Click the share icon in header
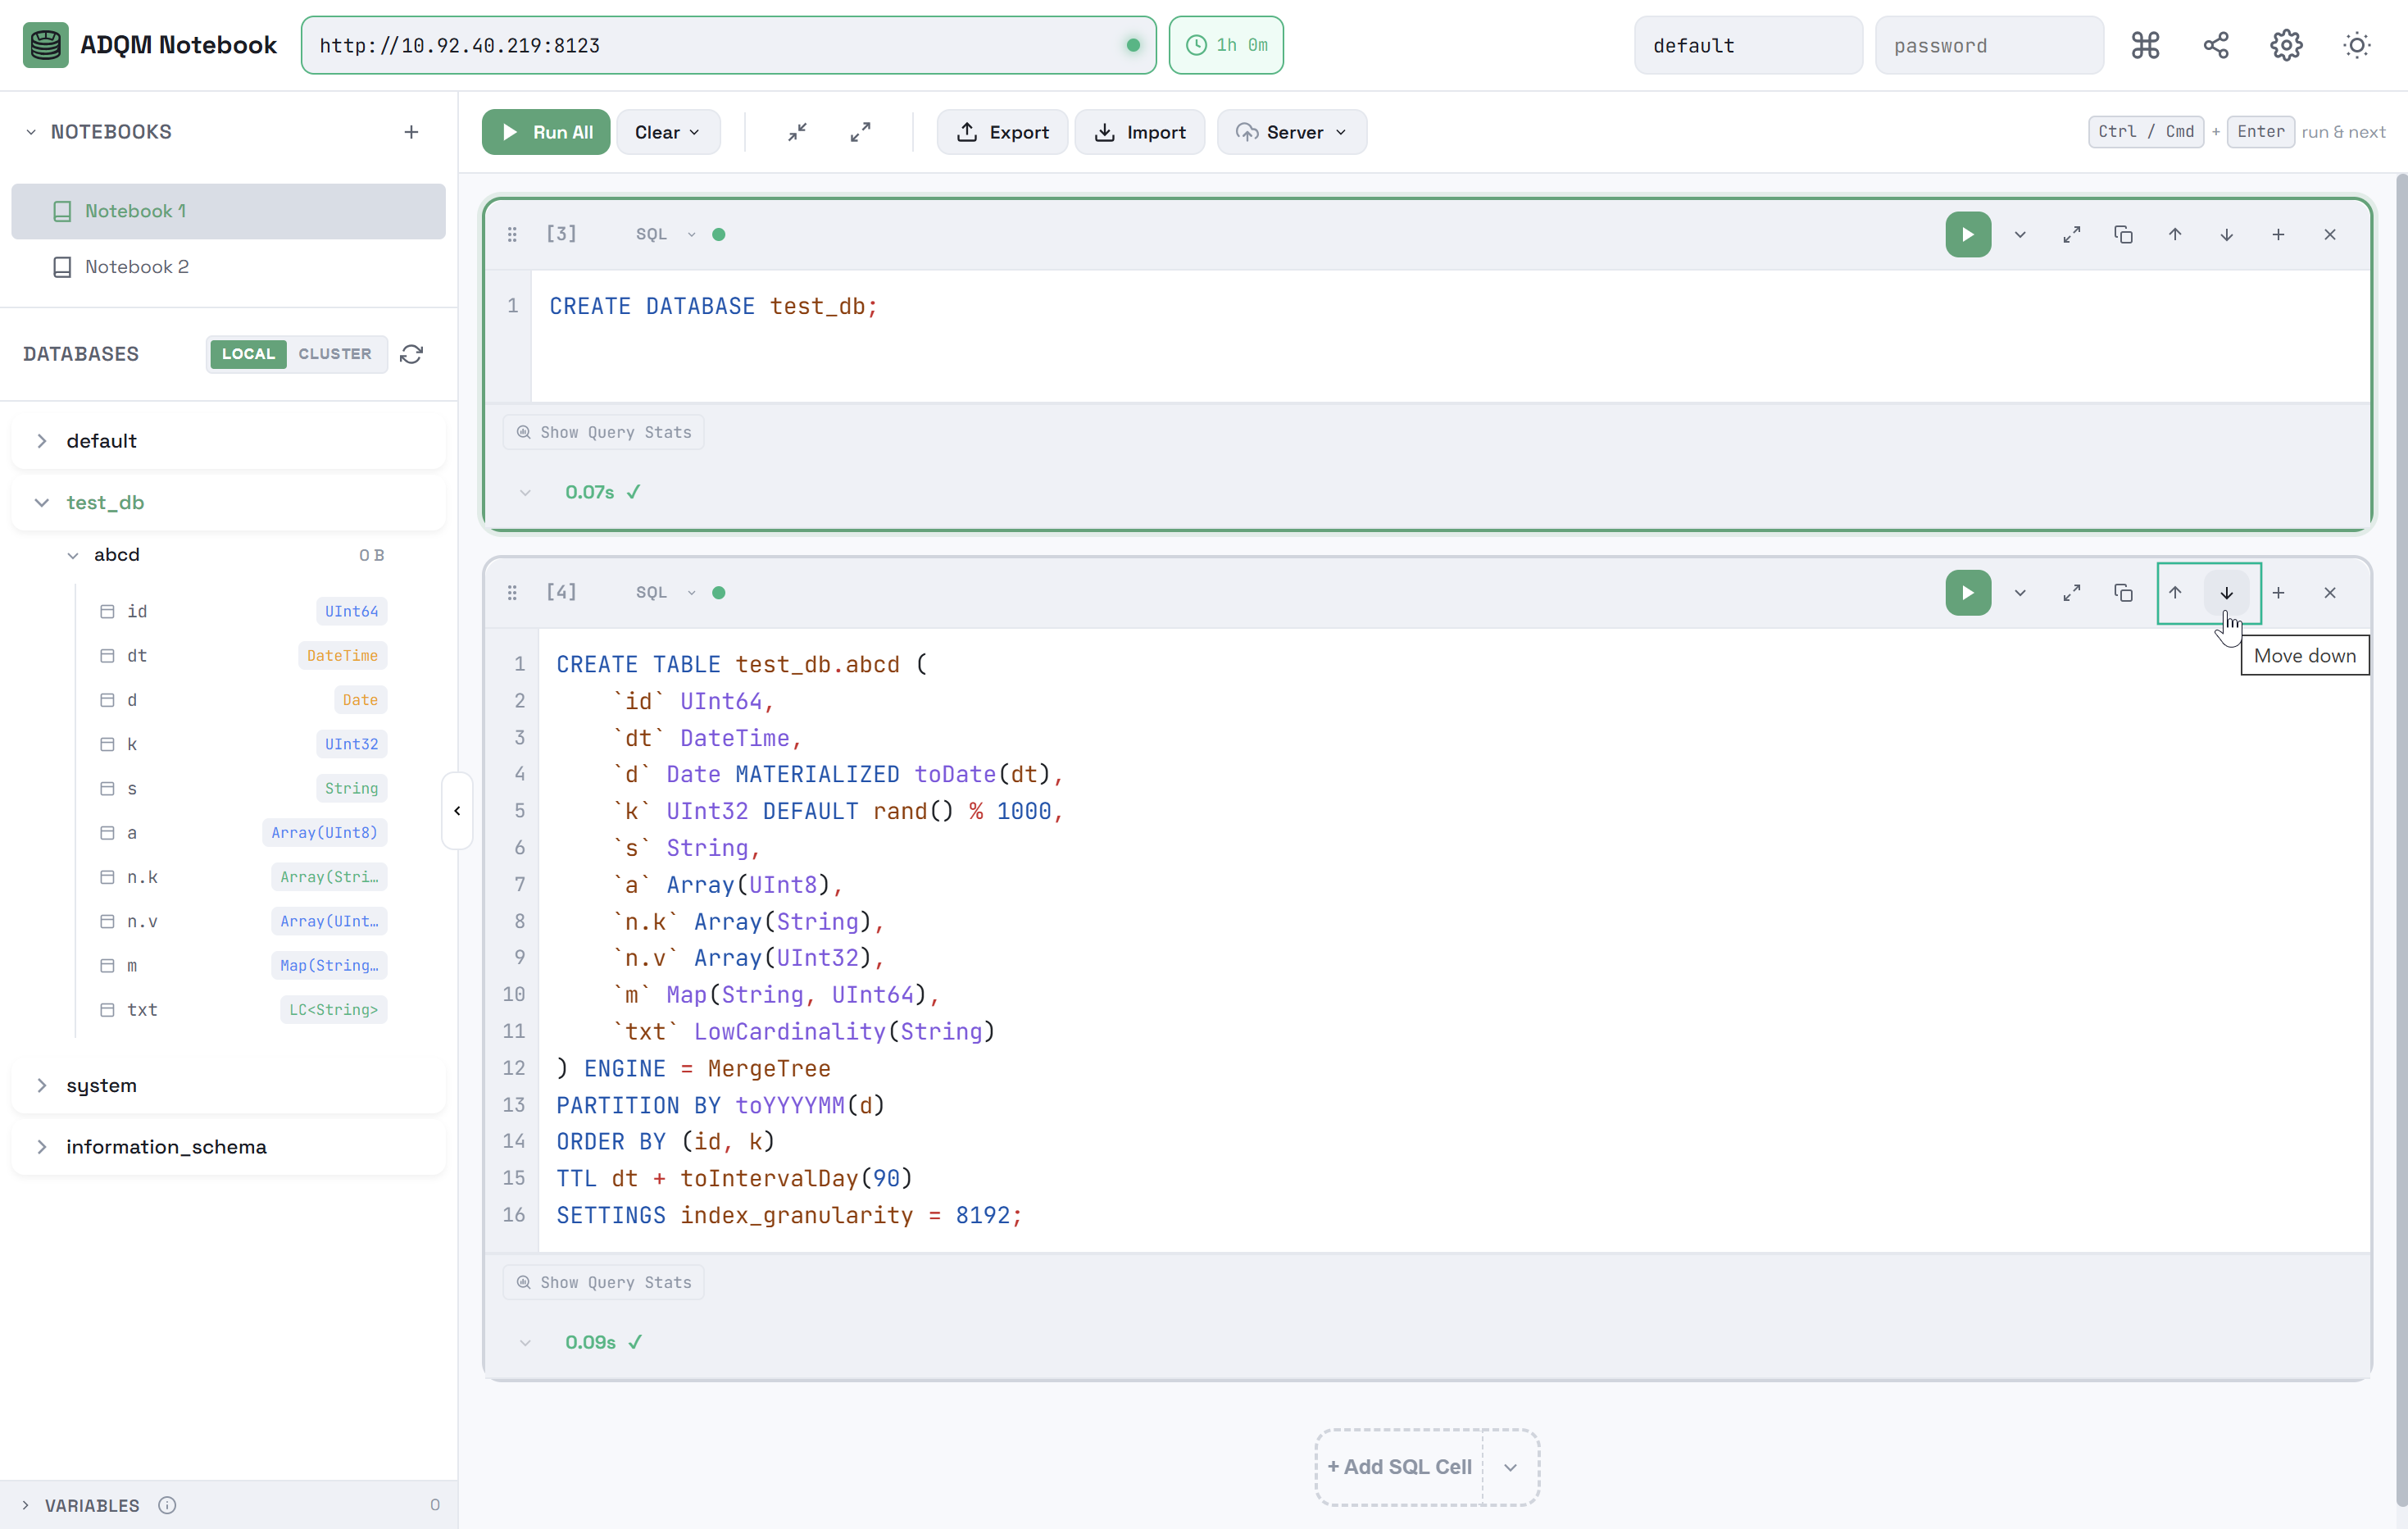Image resolution: width=2408 pixels, height=1529 pixels. pyautogui.click(x=2216, y=45)
